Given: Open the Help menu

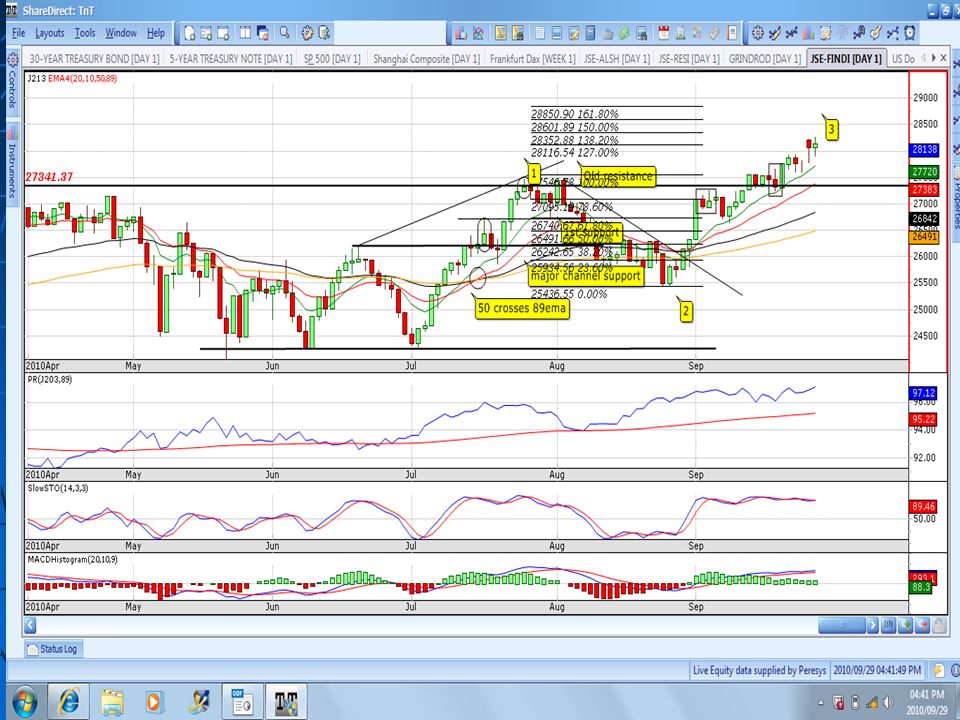Looking at the screenshot, I should tap(156, 33).
